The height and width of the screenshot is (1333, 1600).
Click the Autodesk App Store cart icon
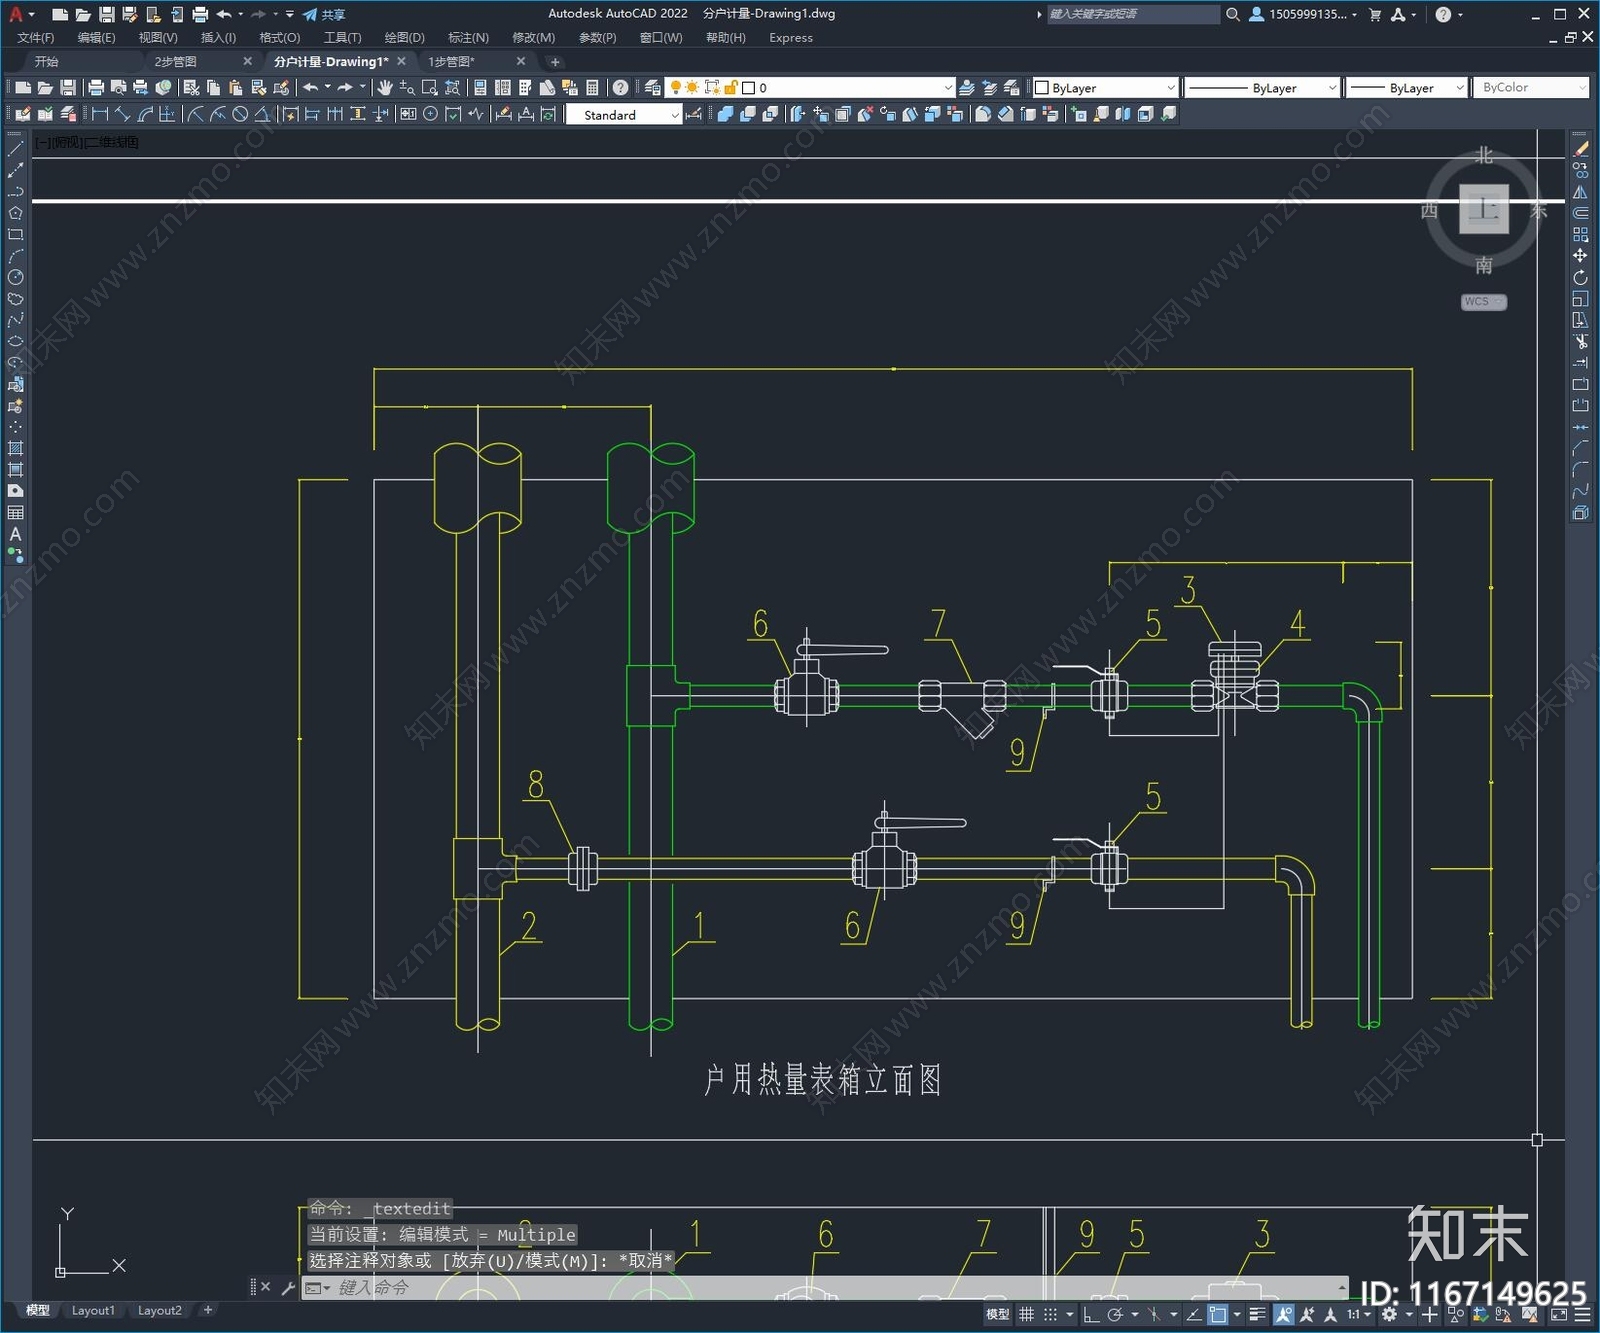click(1375, 14)
